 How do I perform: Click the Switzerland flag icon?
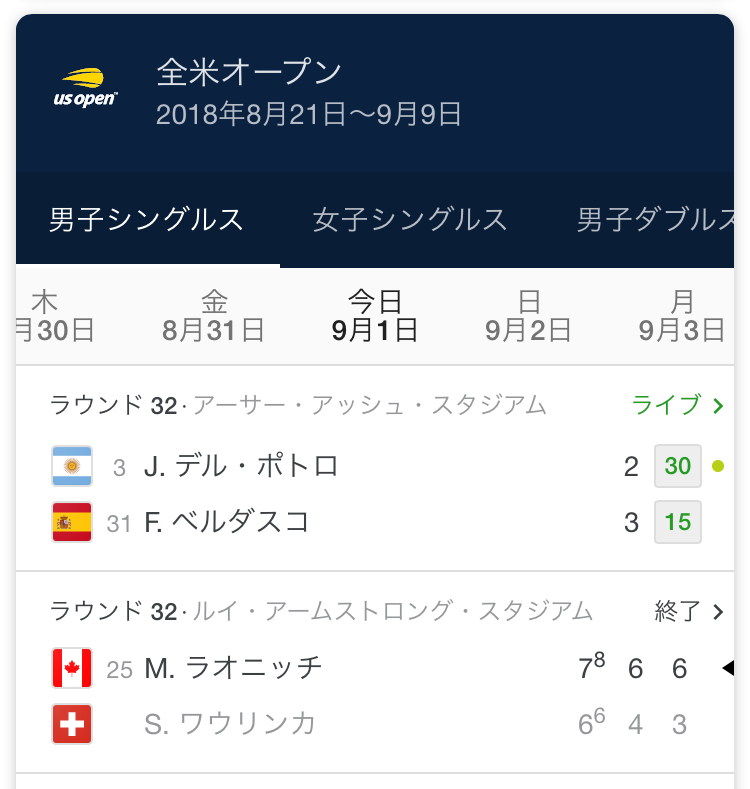pyautogui.click(x=72, y=724)
